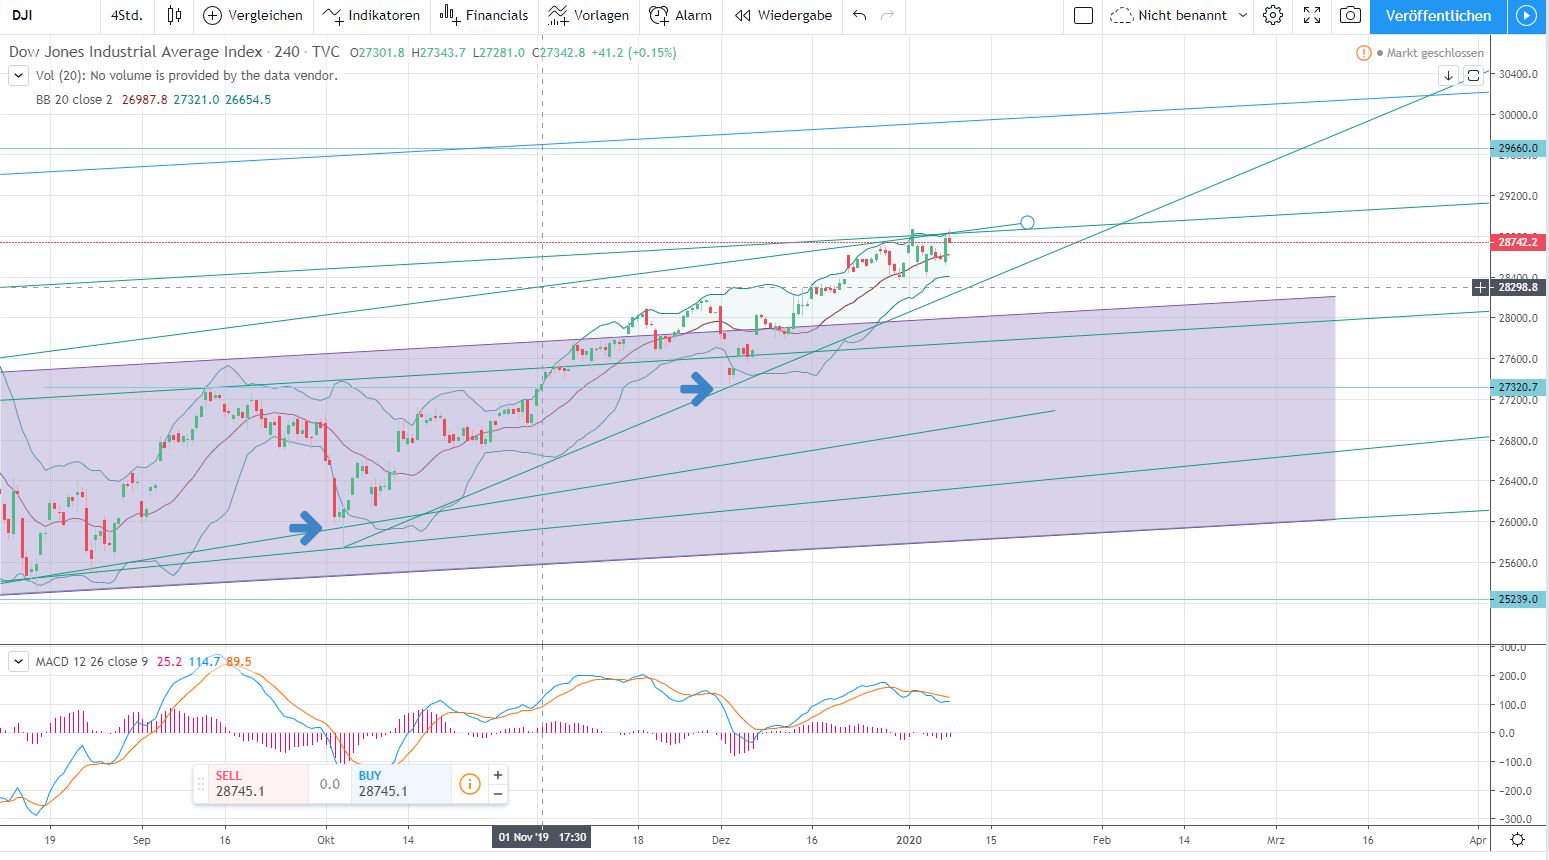The image size is (1549, 860).
Task: Decrease order quantity with minus stepper
Action: tap(498, 794)
